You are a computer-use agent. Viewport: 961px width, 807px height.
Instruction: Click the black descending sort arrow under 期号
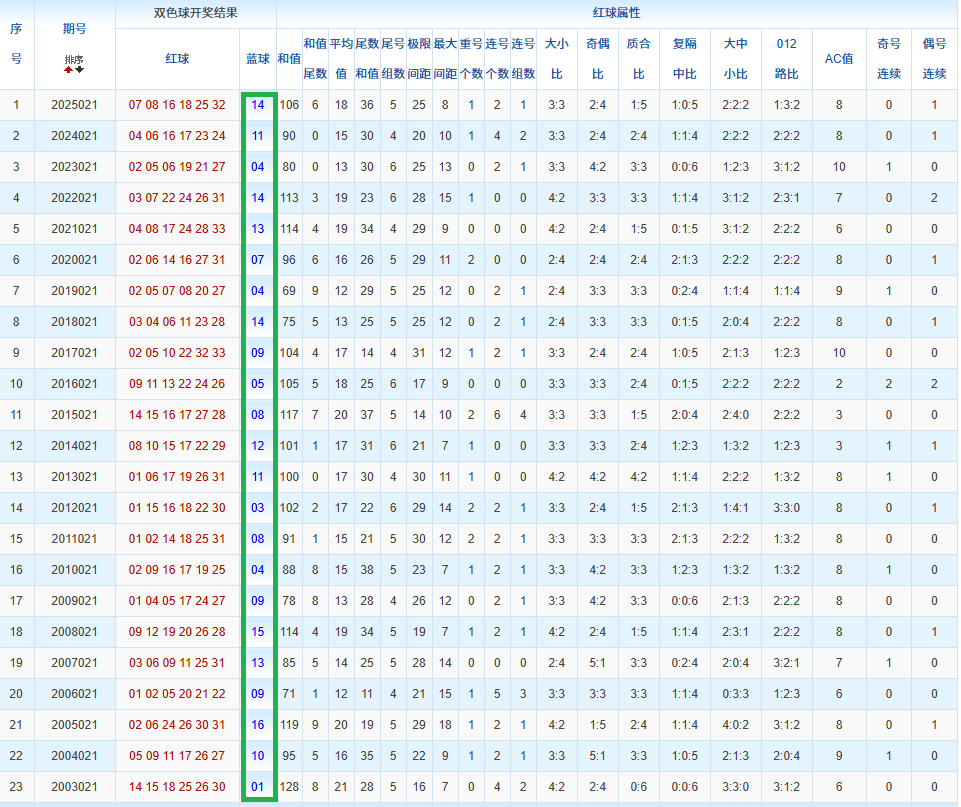pyautogui.click(x=79, y=70)
